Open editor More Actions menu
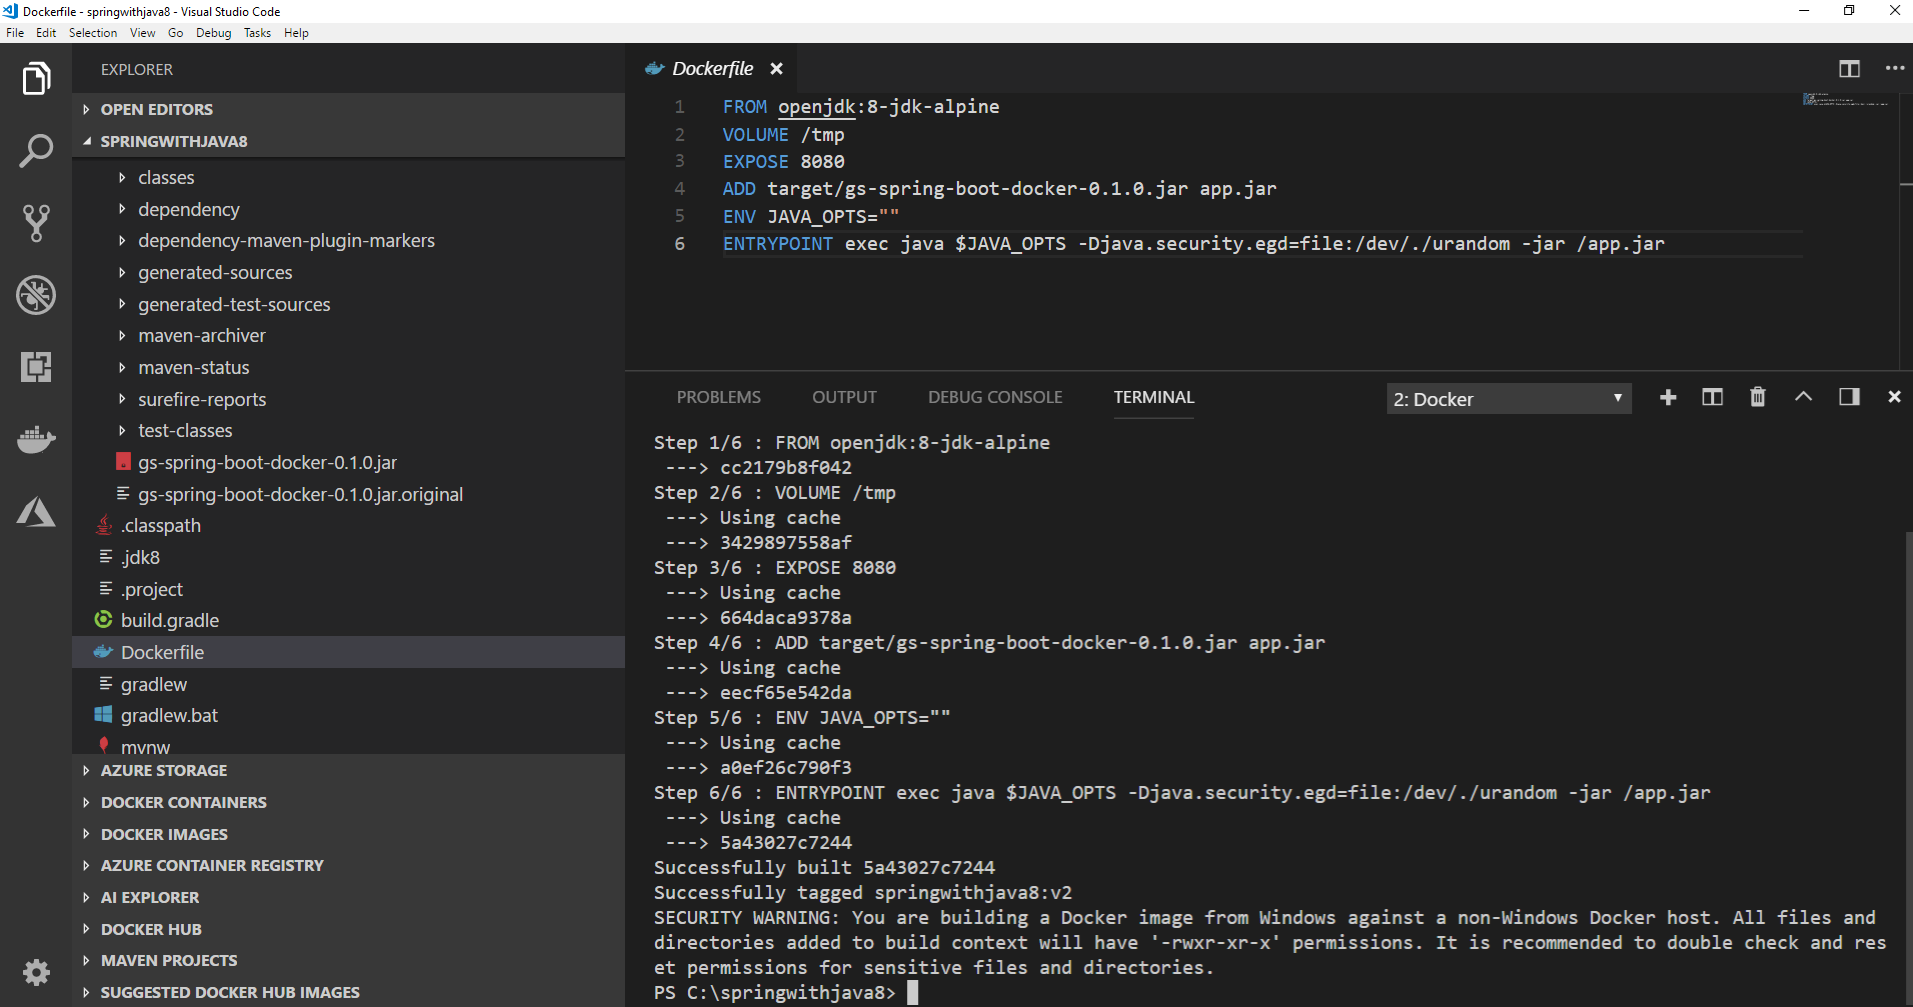1913x1007 pixels. 1894,69
